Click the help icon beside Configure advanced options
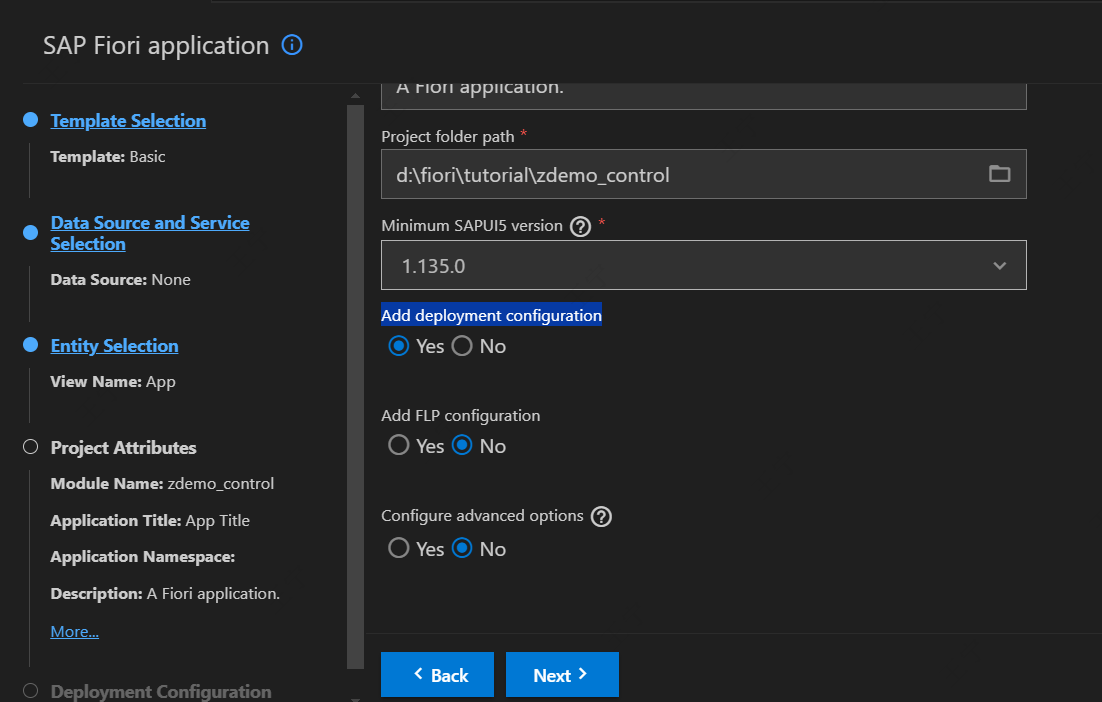Screen dimensions: 1102x702 pyautogui.click(x=601, y=517)
